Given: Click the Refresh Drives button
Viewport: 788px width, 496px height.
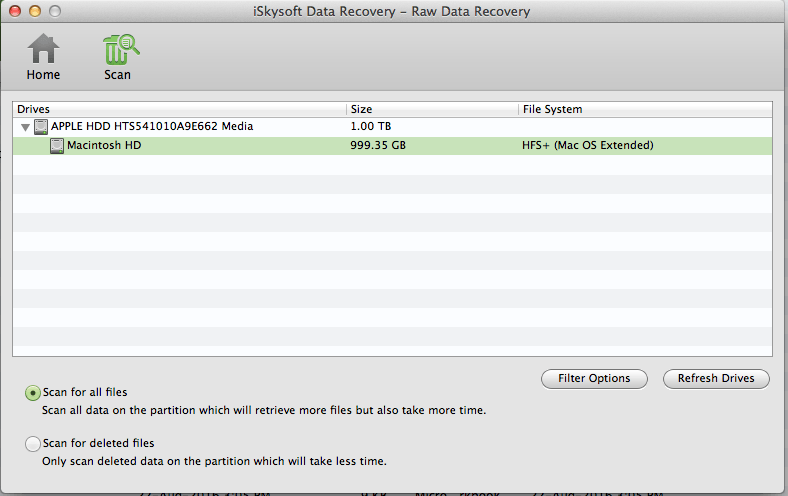Looking at the screenshot, I should [x=716, y=378].
